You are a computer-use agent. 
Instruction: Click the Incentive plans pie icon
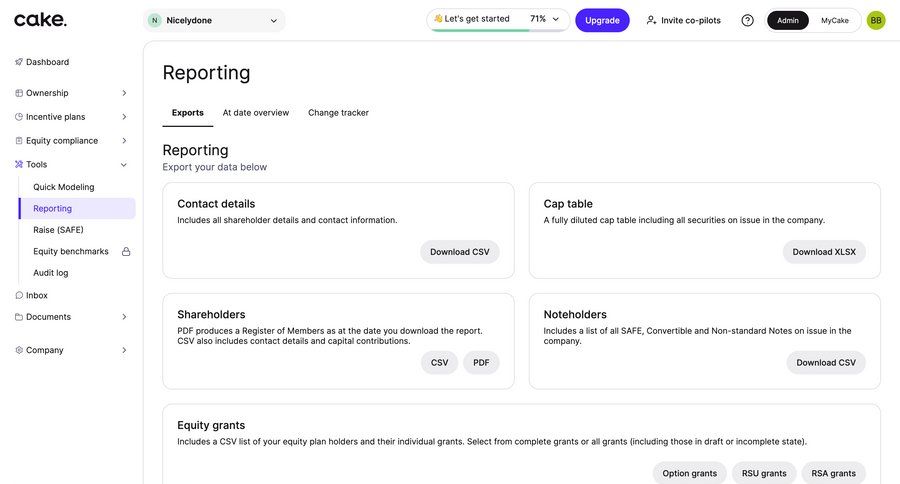tap(19, 117)
